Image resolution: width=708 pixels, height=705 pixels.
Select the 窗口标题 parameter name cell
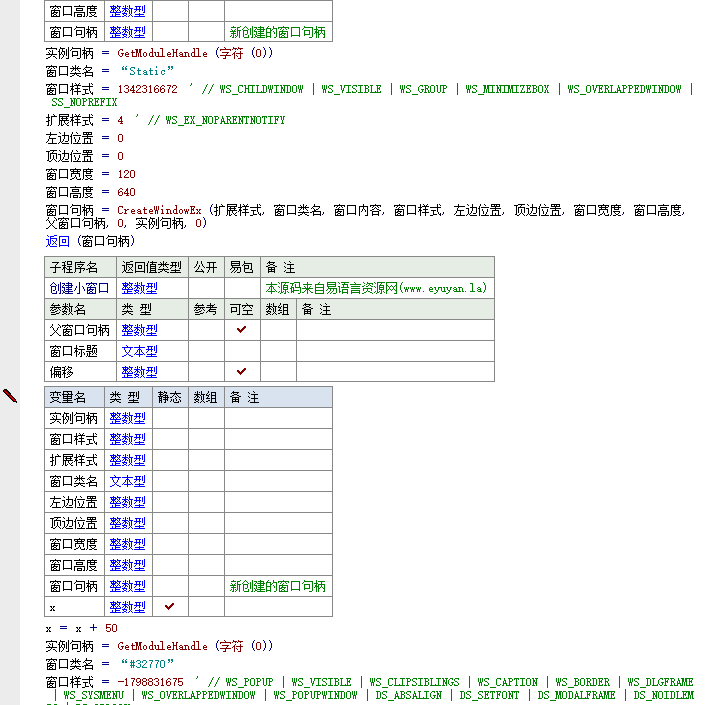80,351
